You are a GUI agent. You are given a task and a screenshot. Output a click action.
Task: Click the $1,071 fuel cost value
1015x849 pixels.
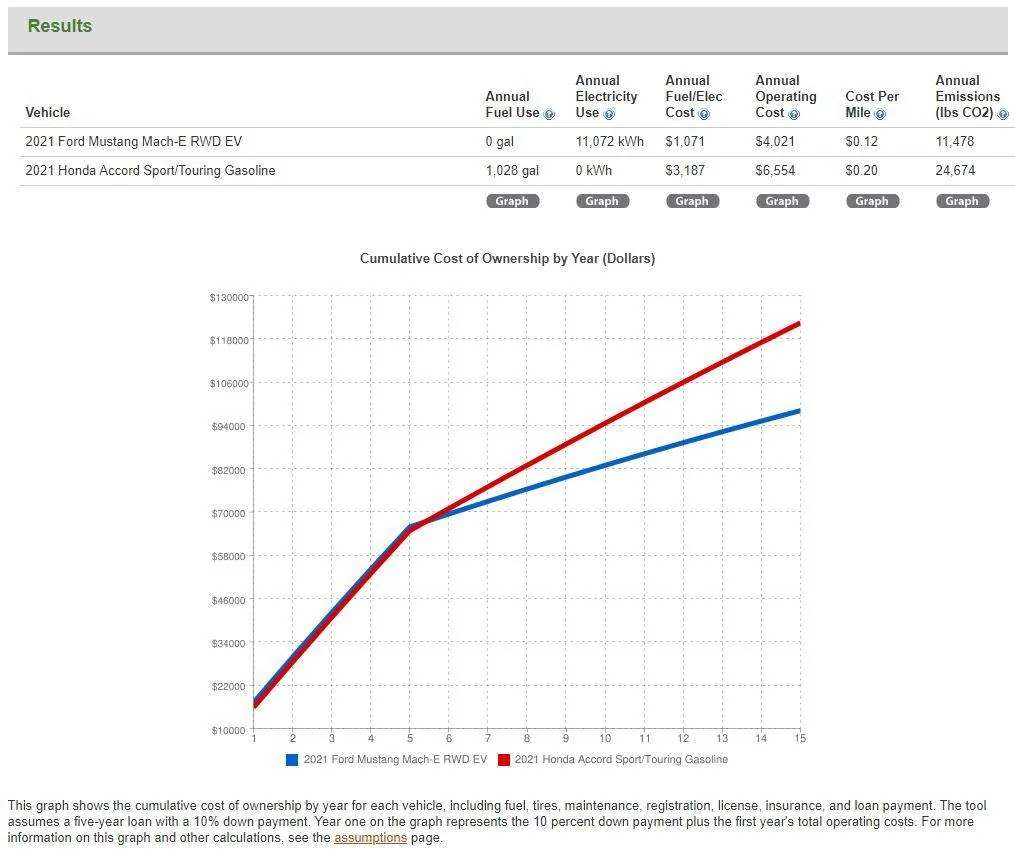click(x=685, y=142)
